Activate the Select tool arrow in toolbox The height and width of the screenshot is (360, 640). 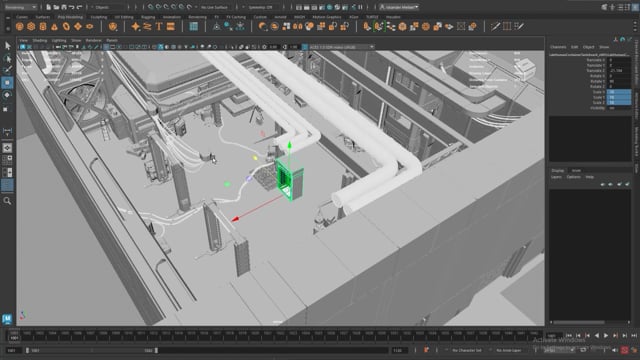pos(7,45)
